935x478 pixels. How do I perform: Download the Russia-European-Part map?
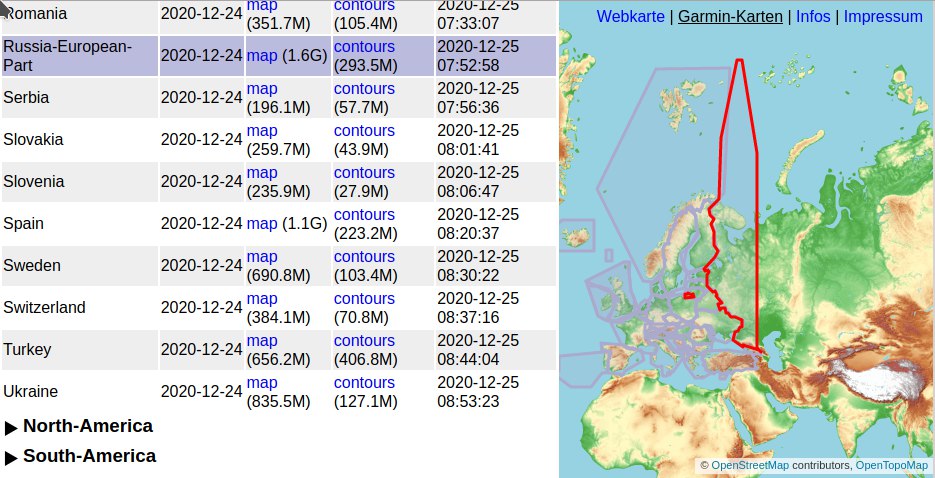tap(262, 55)
